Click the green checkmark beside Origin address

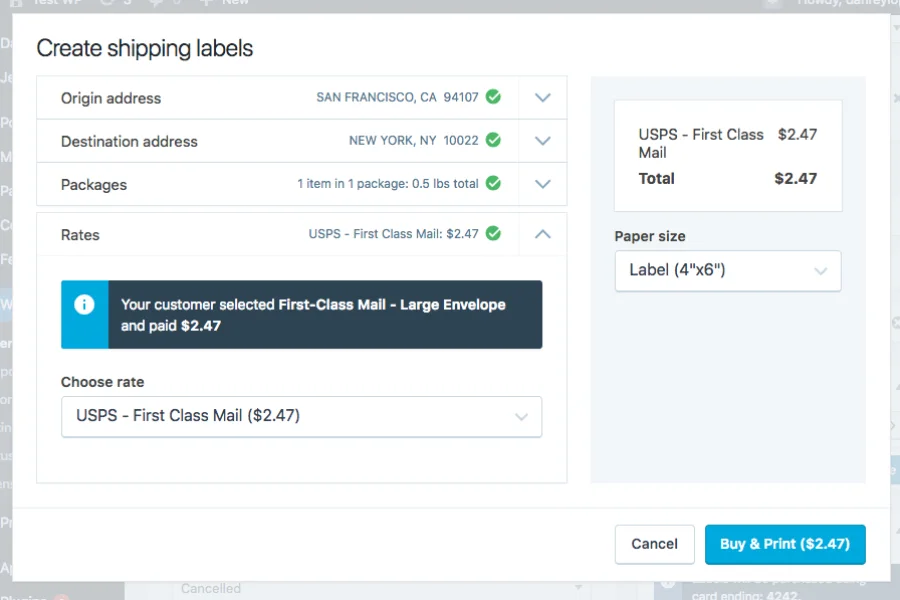click(x=493, y=97)
